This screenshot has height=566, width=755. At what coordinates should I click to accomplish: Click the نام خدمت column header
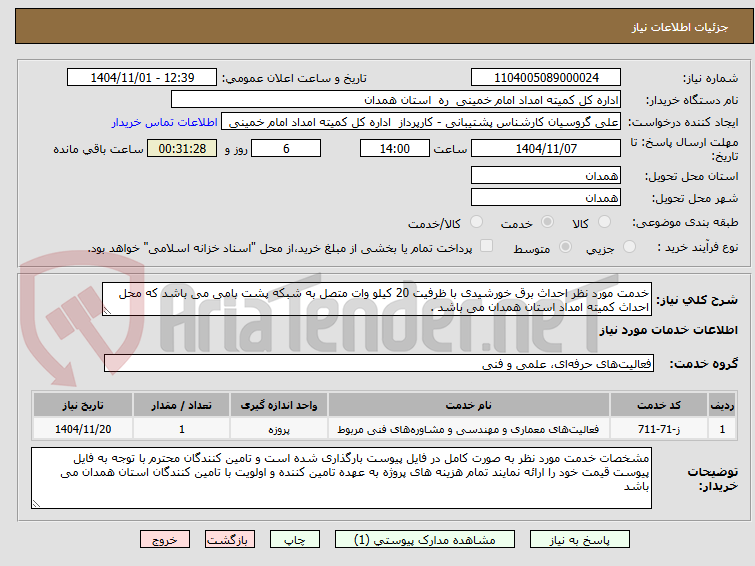coord(469,405)
